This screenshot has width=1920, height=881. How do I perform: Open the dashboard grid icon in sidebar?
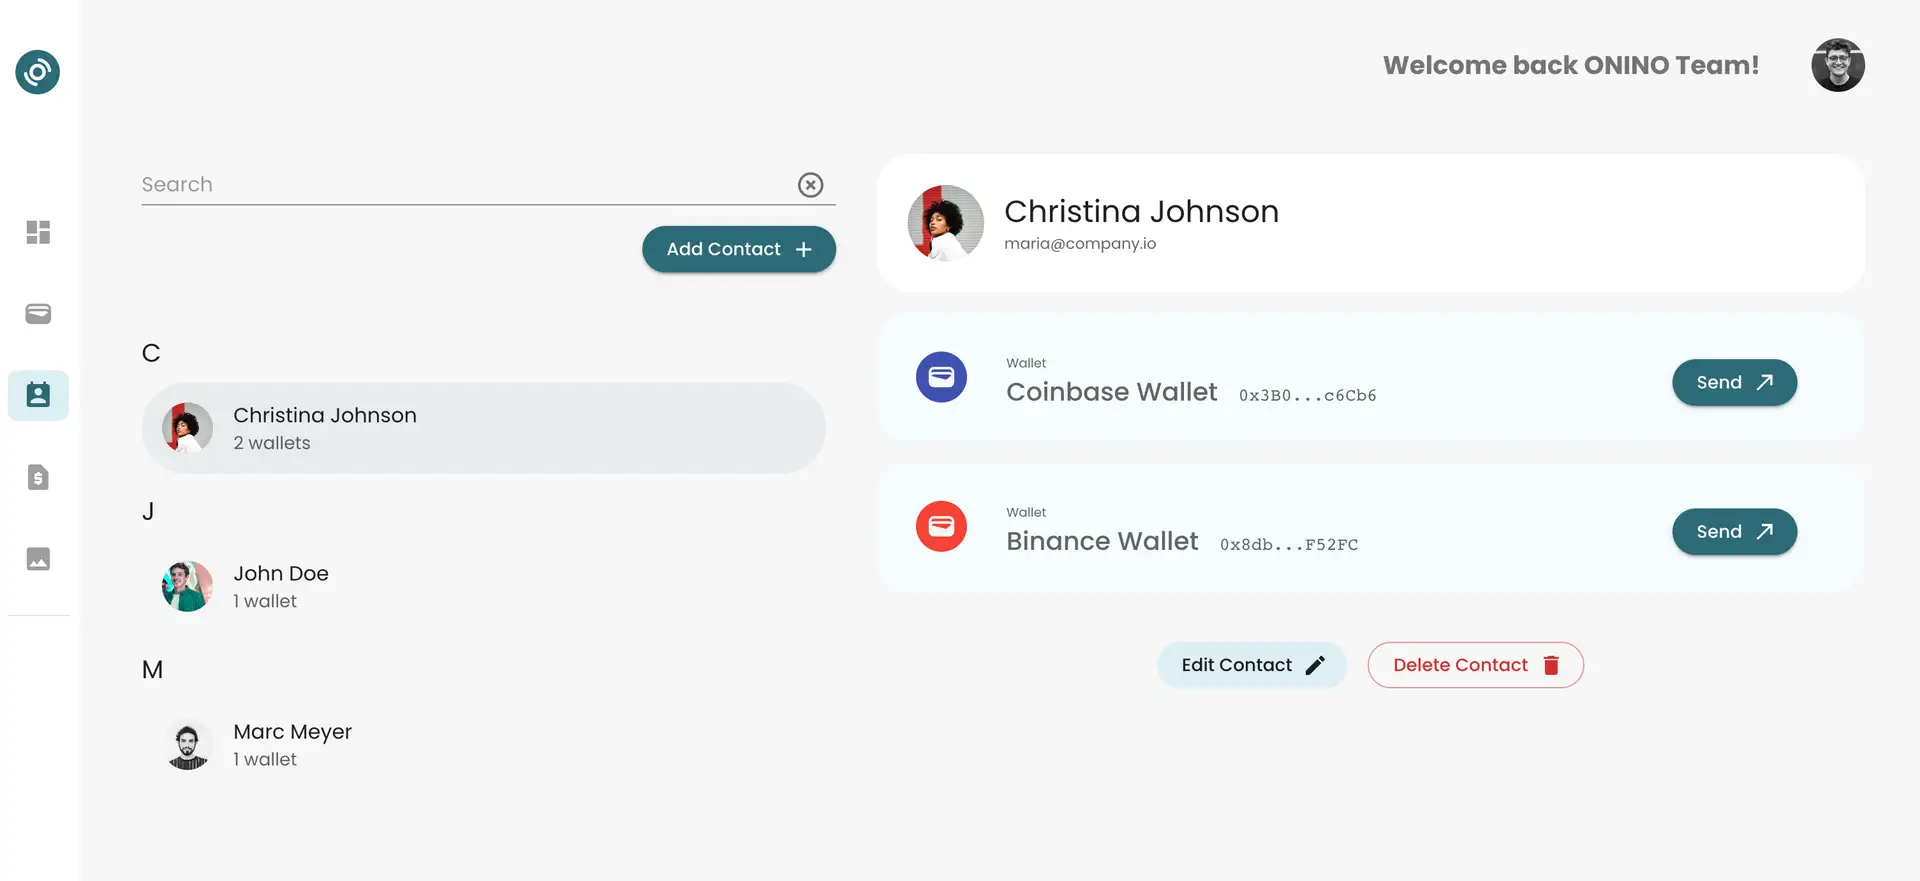(38, 232)
